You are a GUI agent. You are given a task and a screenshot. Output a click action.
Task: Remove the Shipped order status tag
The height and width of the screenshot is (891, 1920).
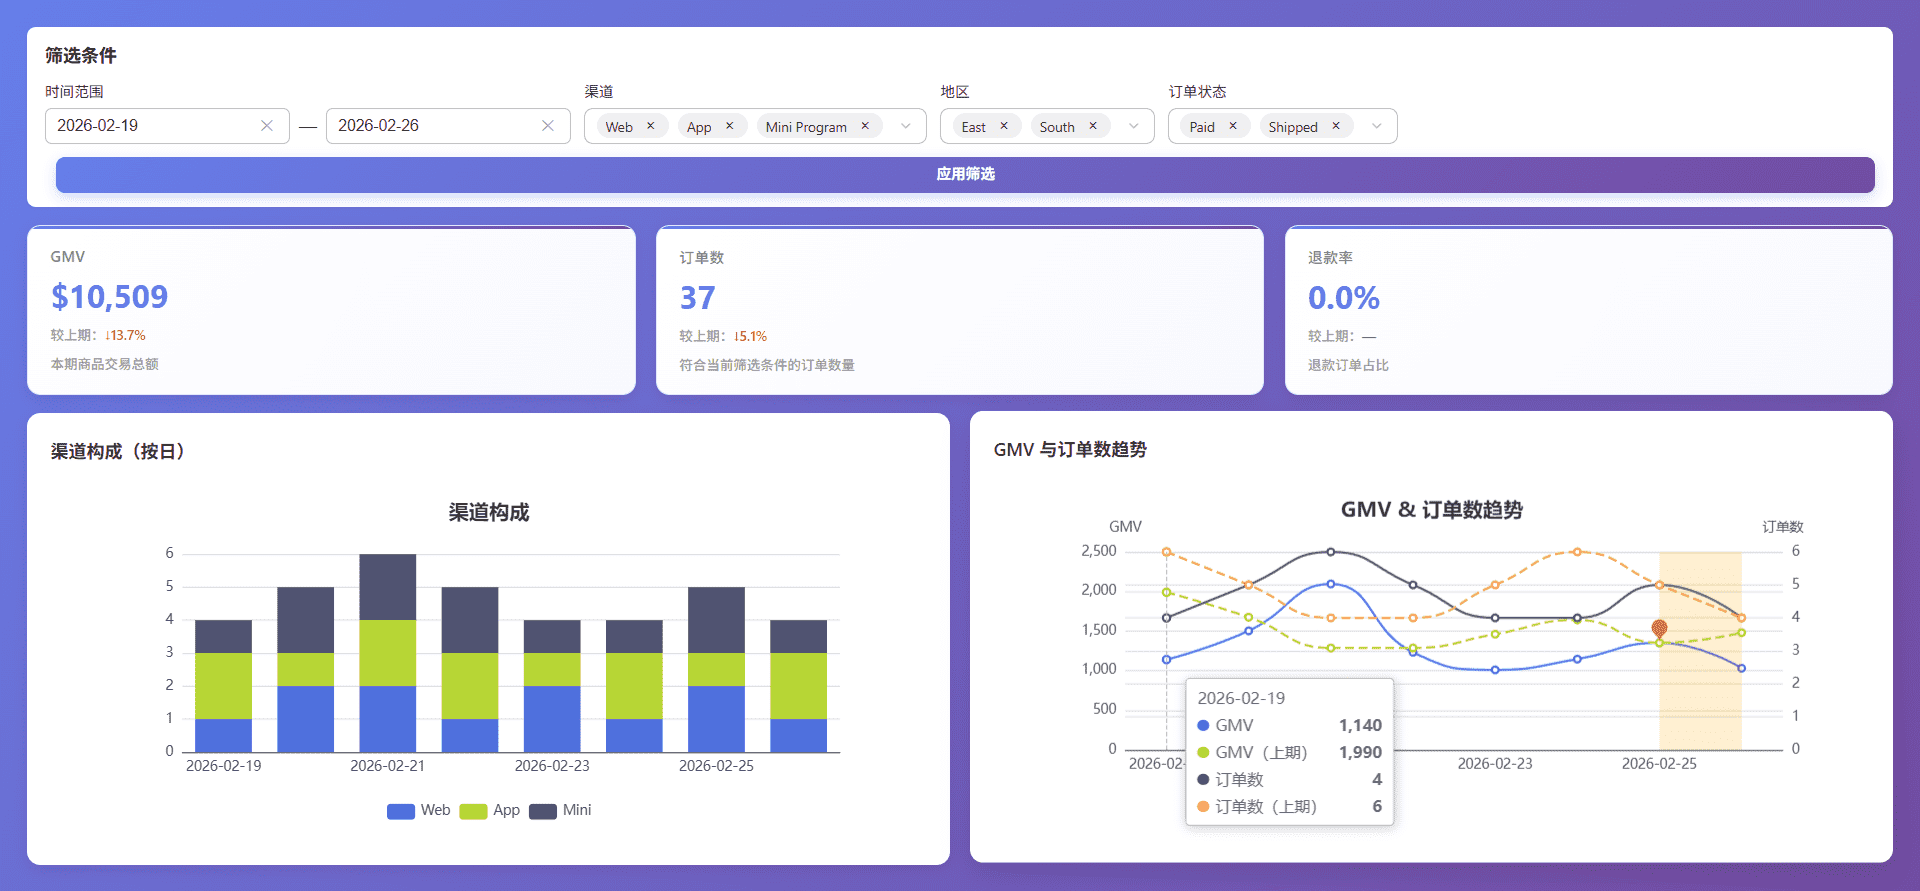click(x=1336, y=126)
